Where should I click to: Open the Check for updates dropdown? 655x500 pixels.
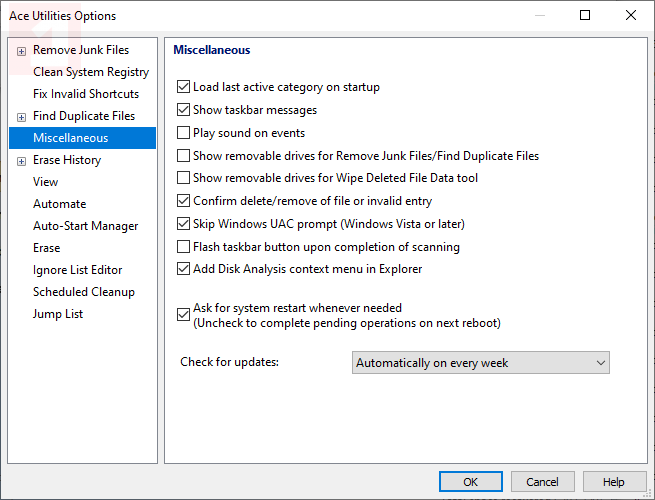coord(481,363)
